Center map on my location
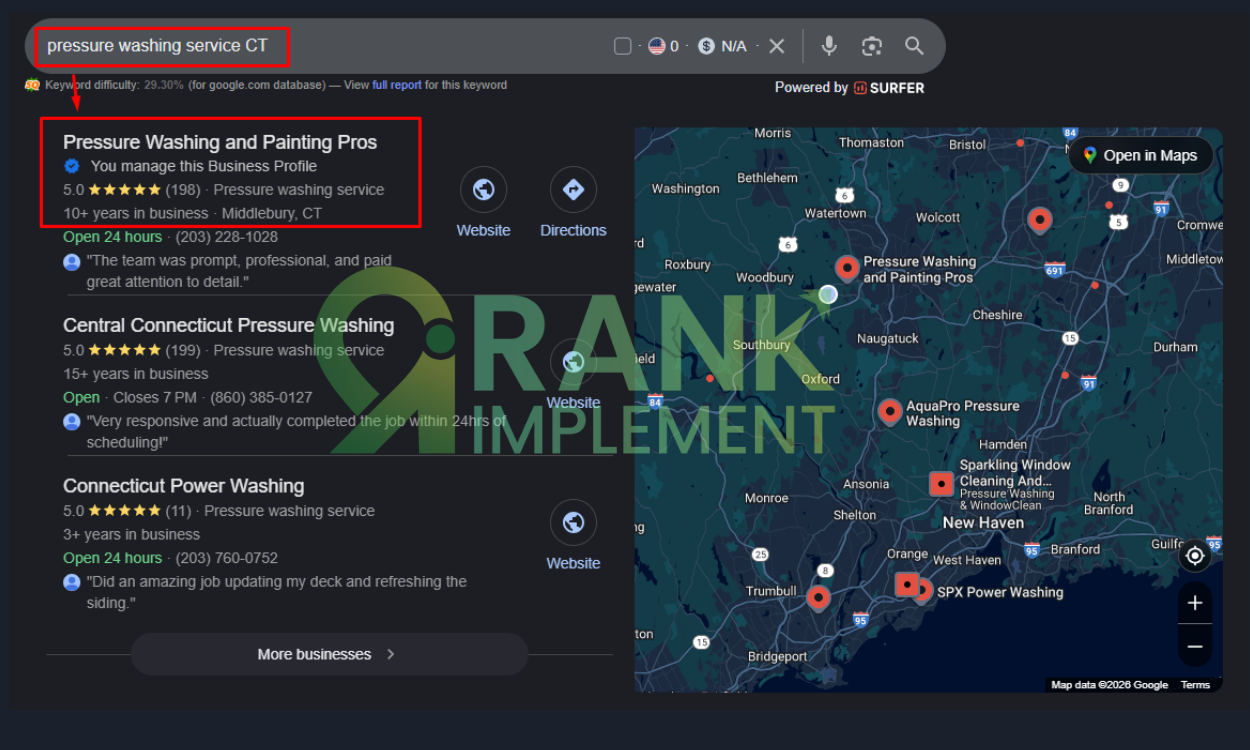This screenshot has height=750, width=1250. (x=1194, y=555)
